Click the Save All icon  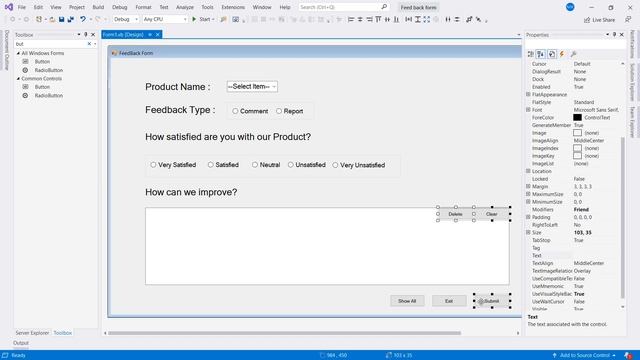click(x=71, y=19)
